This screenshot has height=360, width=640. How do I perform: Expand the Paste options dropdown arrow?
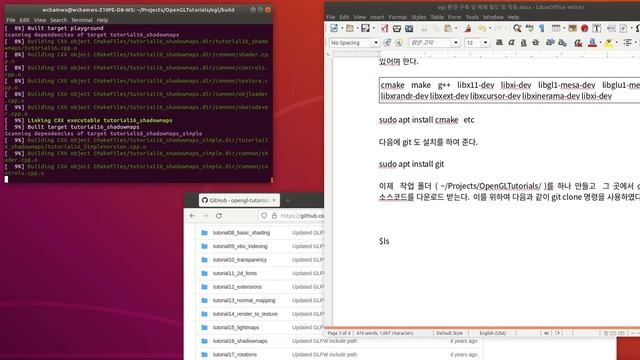(456, 28)
